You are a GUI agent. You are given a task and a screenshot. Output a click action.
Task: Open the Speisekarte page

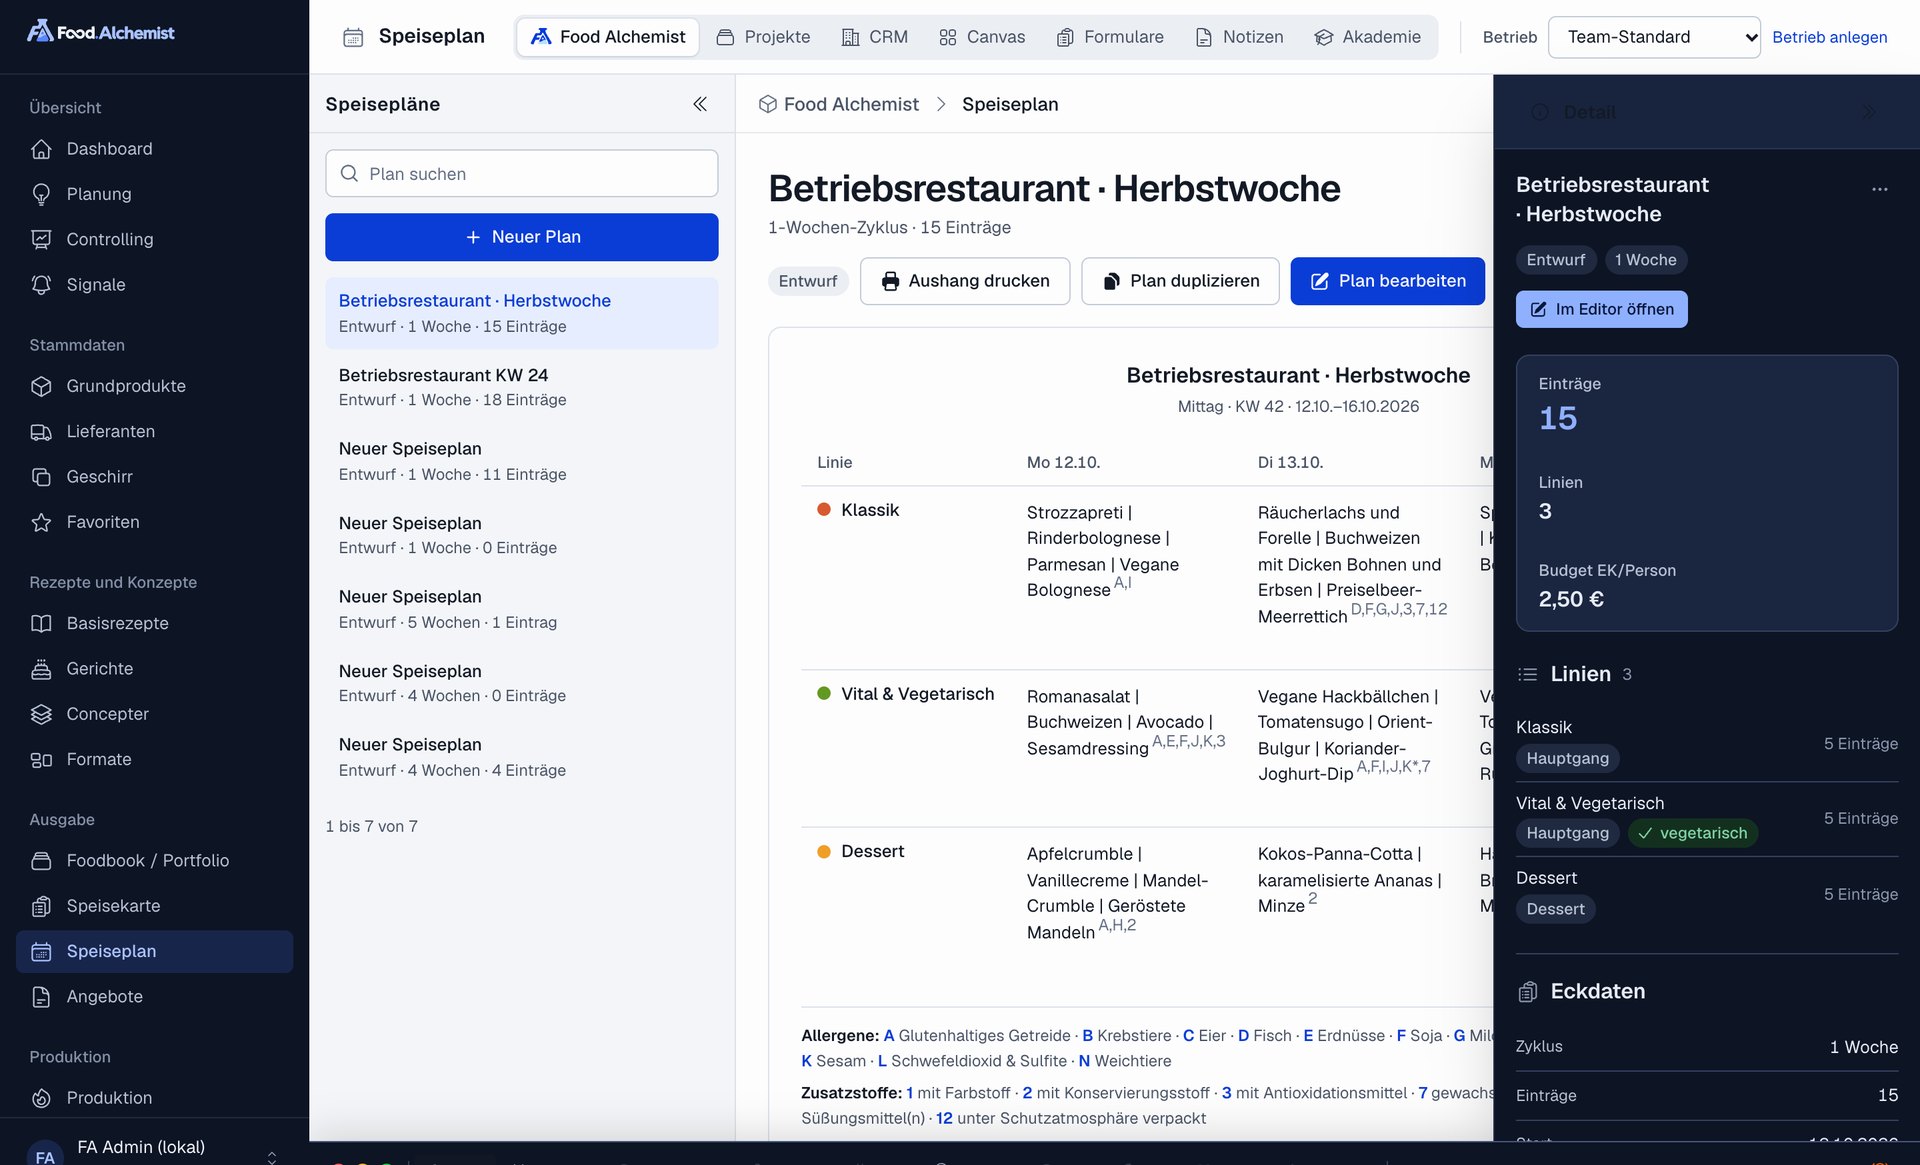[x=154, y=906]
